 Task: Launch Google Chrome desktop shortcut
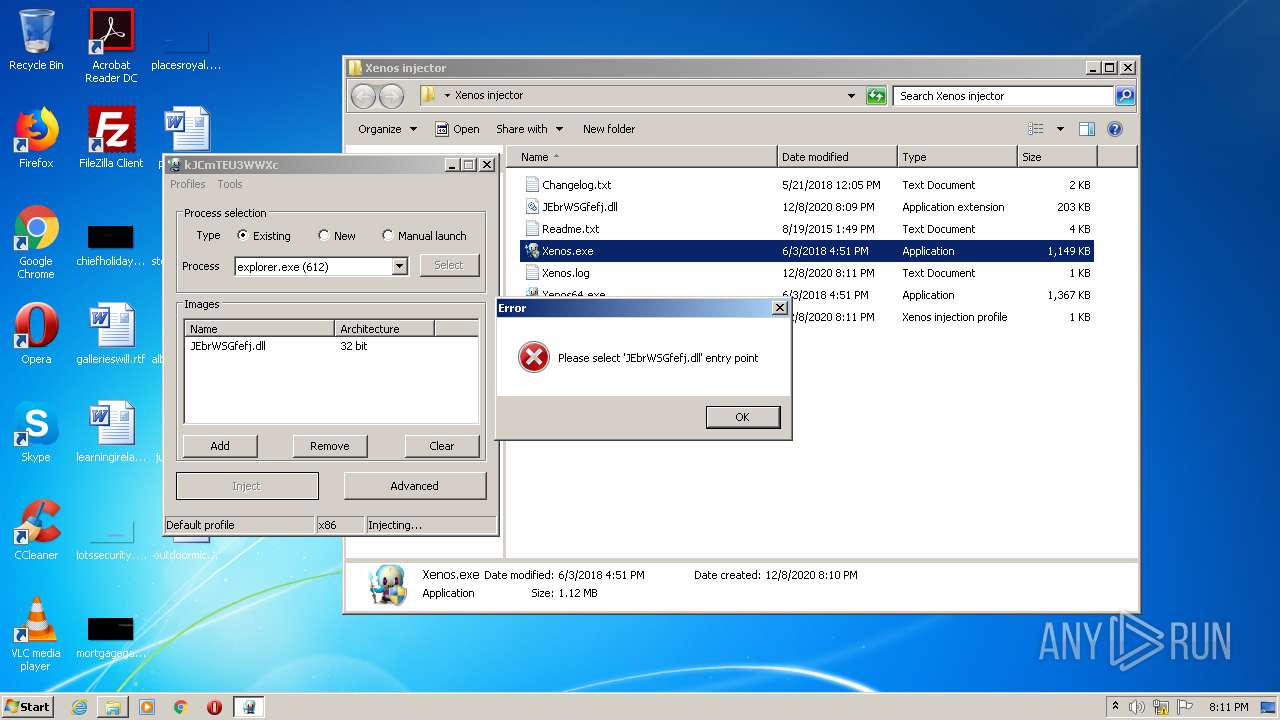point(36,242)
